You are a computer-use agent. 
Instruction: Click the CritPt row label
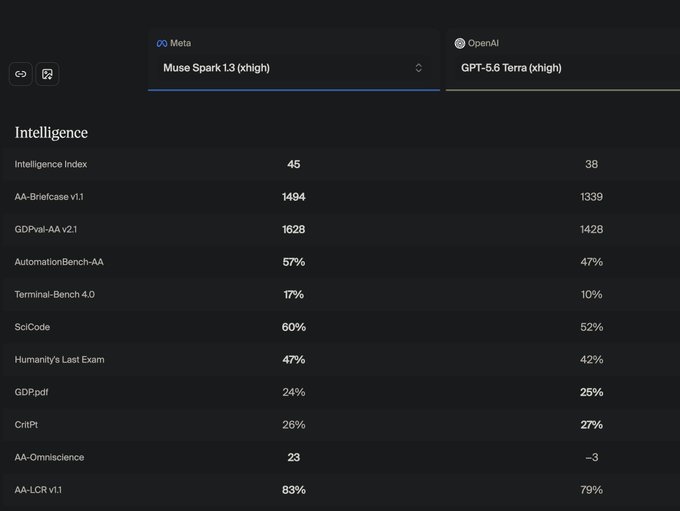coord(26,425)
